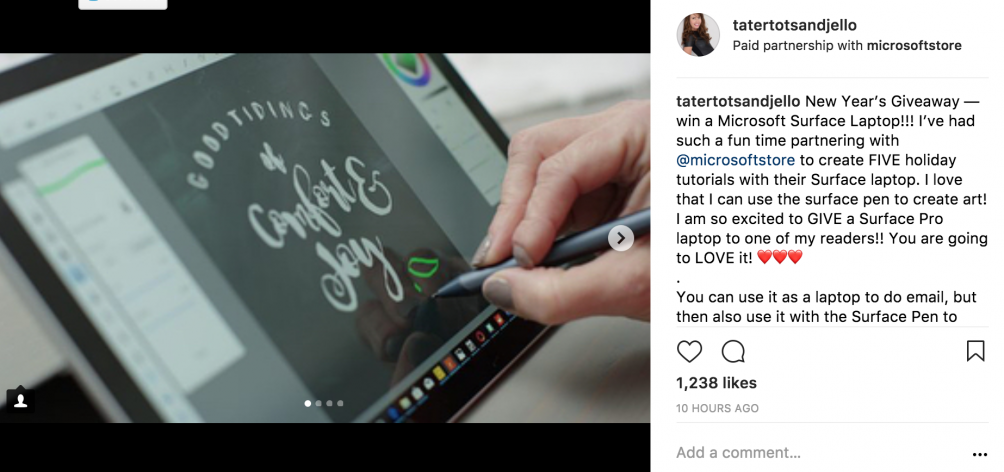Click the Surface tablet post photo

click(325, 238)
